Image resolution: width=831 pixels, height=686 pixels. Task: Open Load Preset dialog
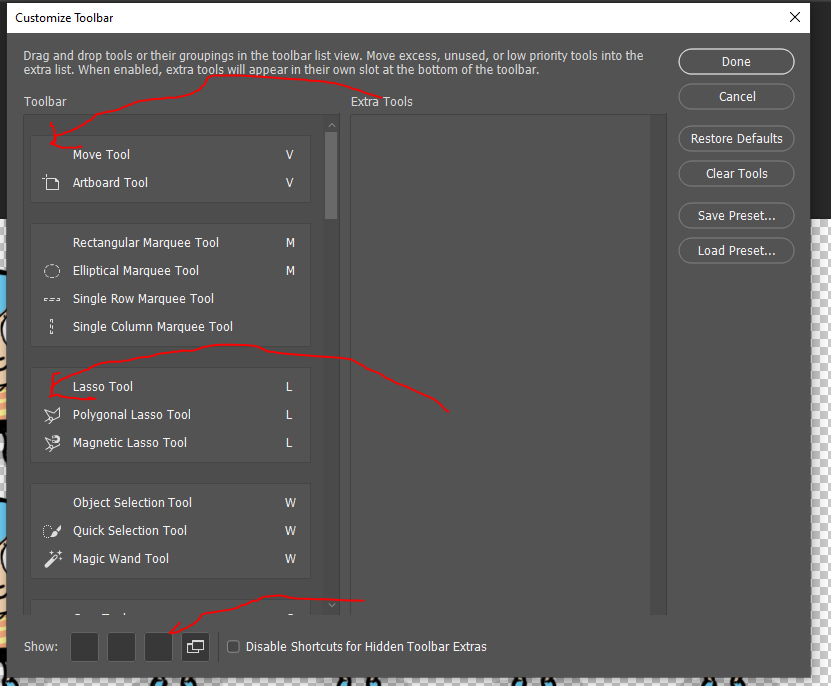[736, 250]
